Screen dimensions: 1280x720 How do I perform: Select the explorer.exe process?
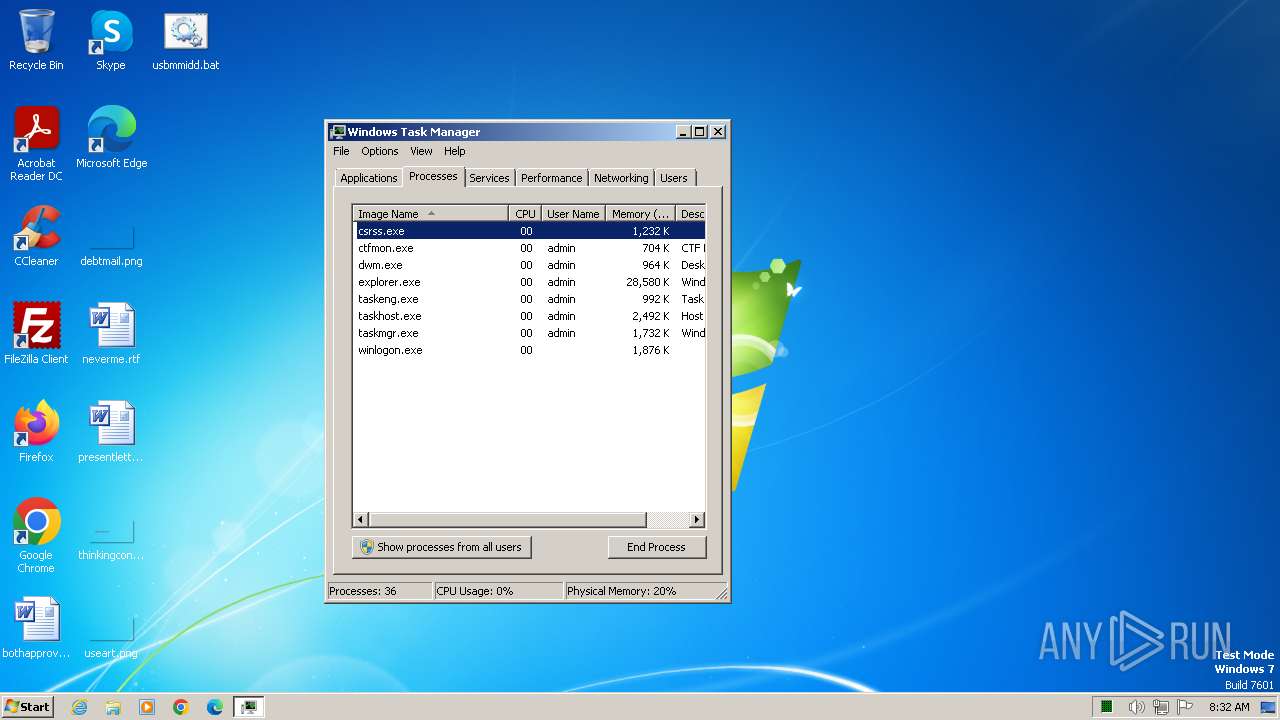pos(529,282)
